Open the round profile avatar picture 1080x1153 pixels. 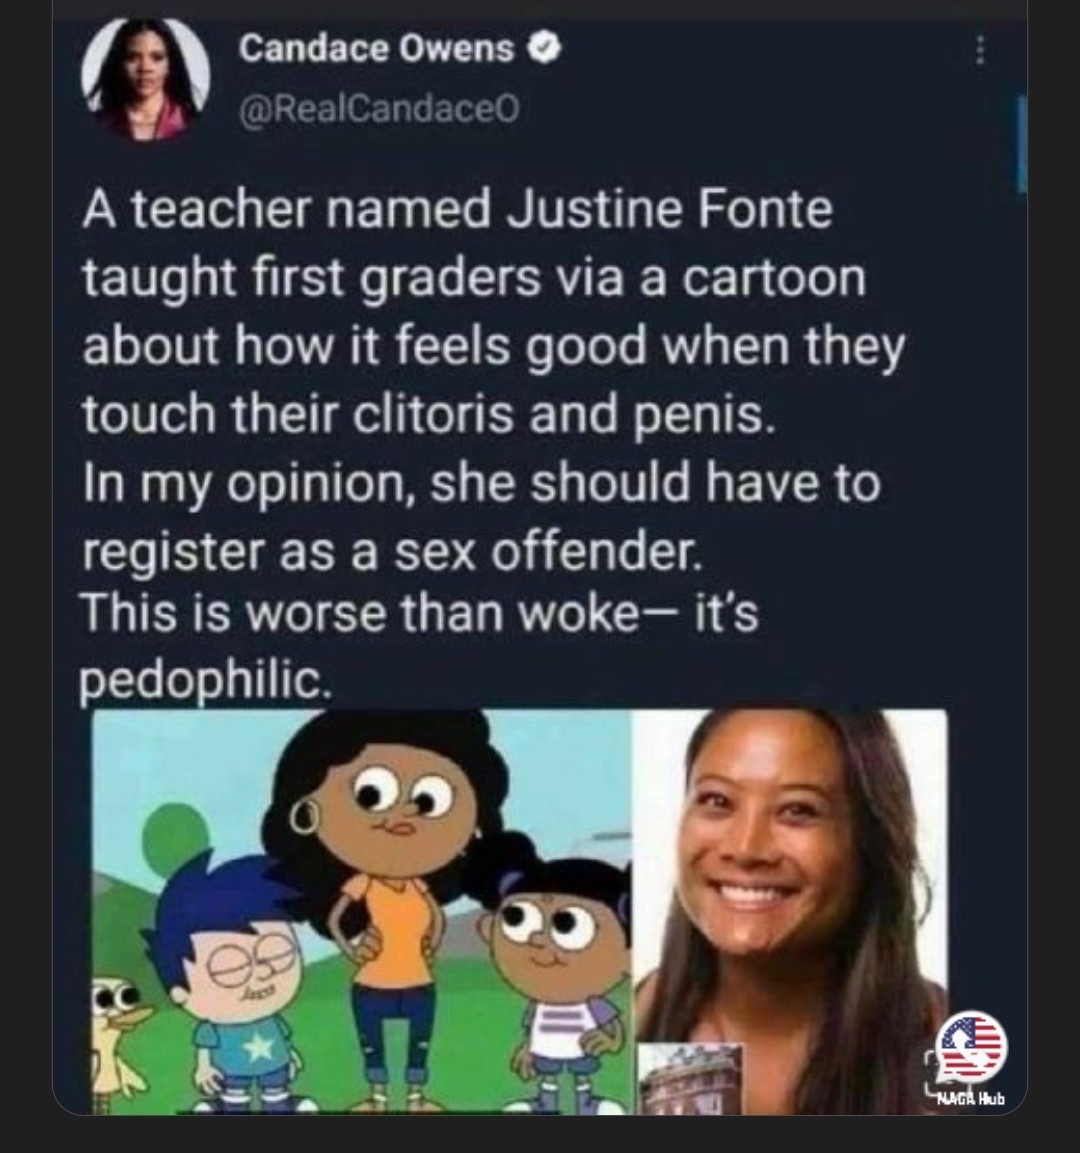pos(147,78)
